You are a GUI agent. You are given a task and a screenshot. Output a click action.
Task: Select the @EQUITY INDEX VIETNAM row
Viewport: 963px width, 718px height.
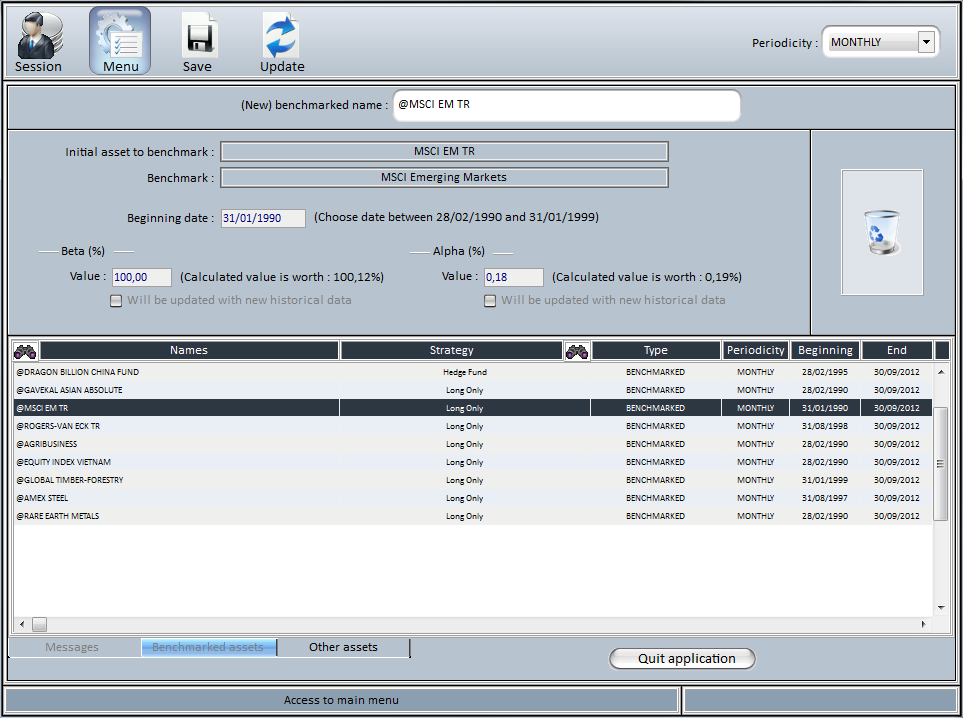pyautogui.click(x=473, y=462)
